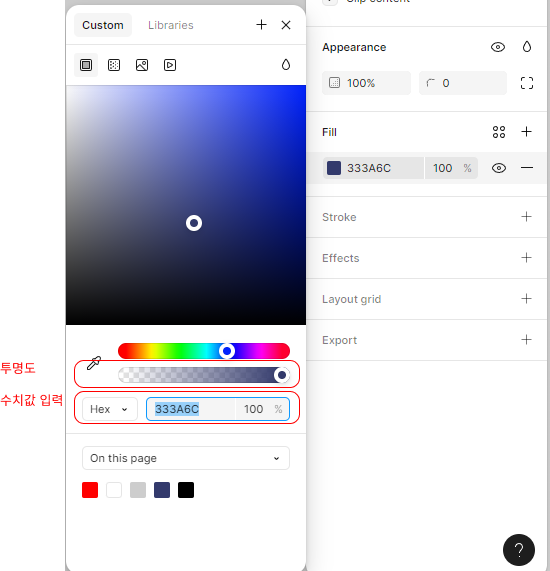550x571 pixels.
Task: Pick the red page color swatch
Action: tap(90, 490)
